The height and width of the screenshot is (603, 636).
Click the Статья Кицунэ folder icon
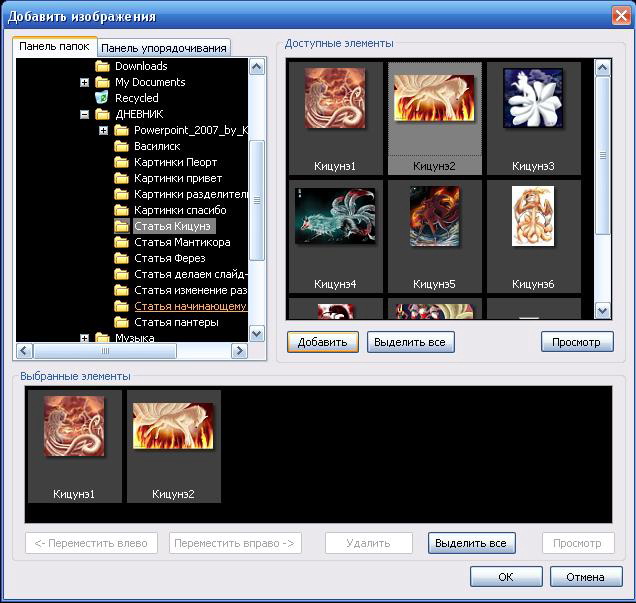pyautogui.click(x=121, y=226)
